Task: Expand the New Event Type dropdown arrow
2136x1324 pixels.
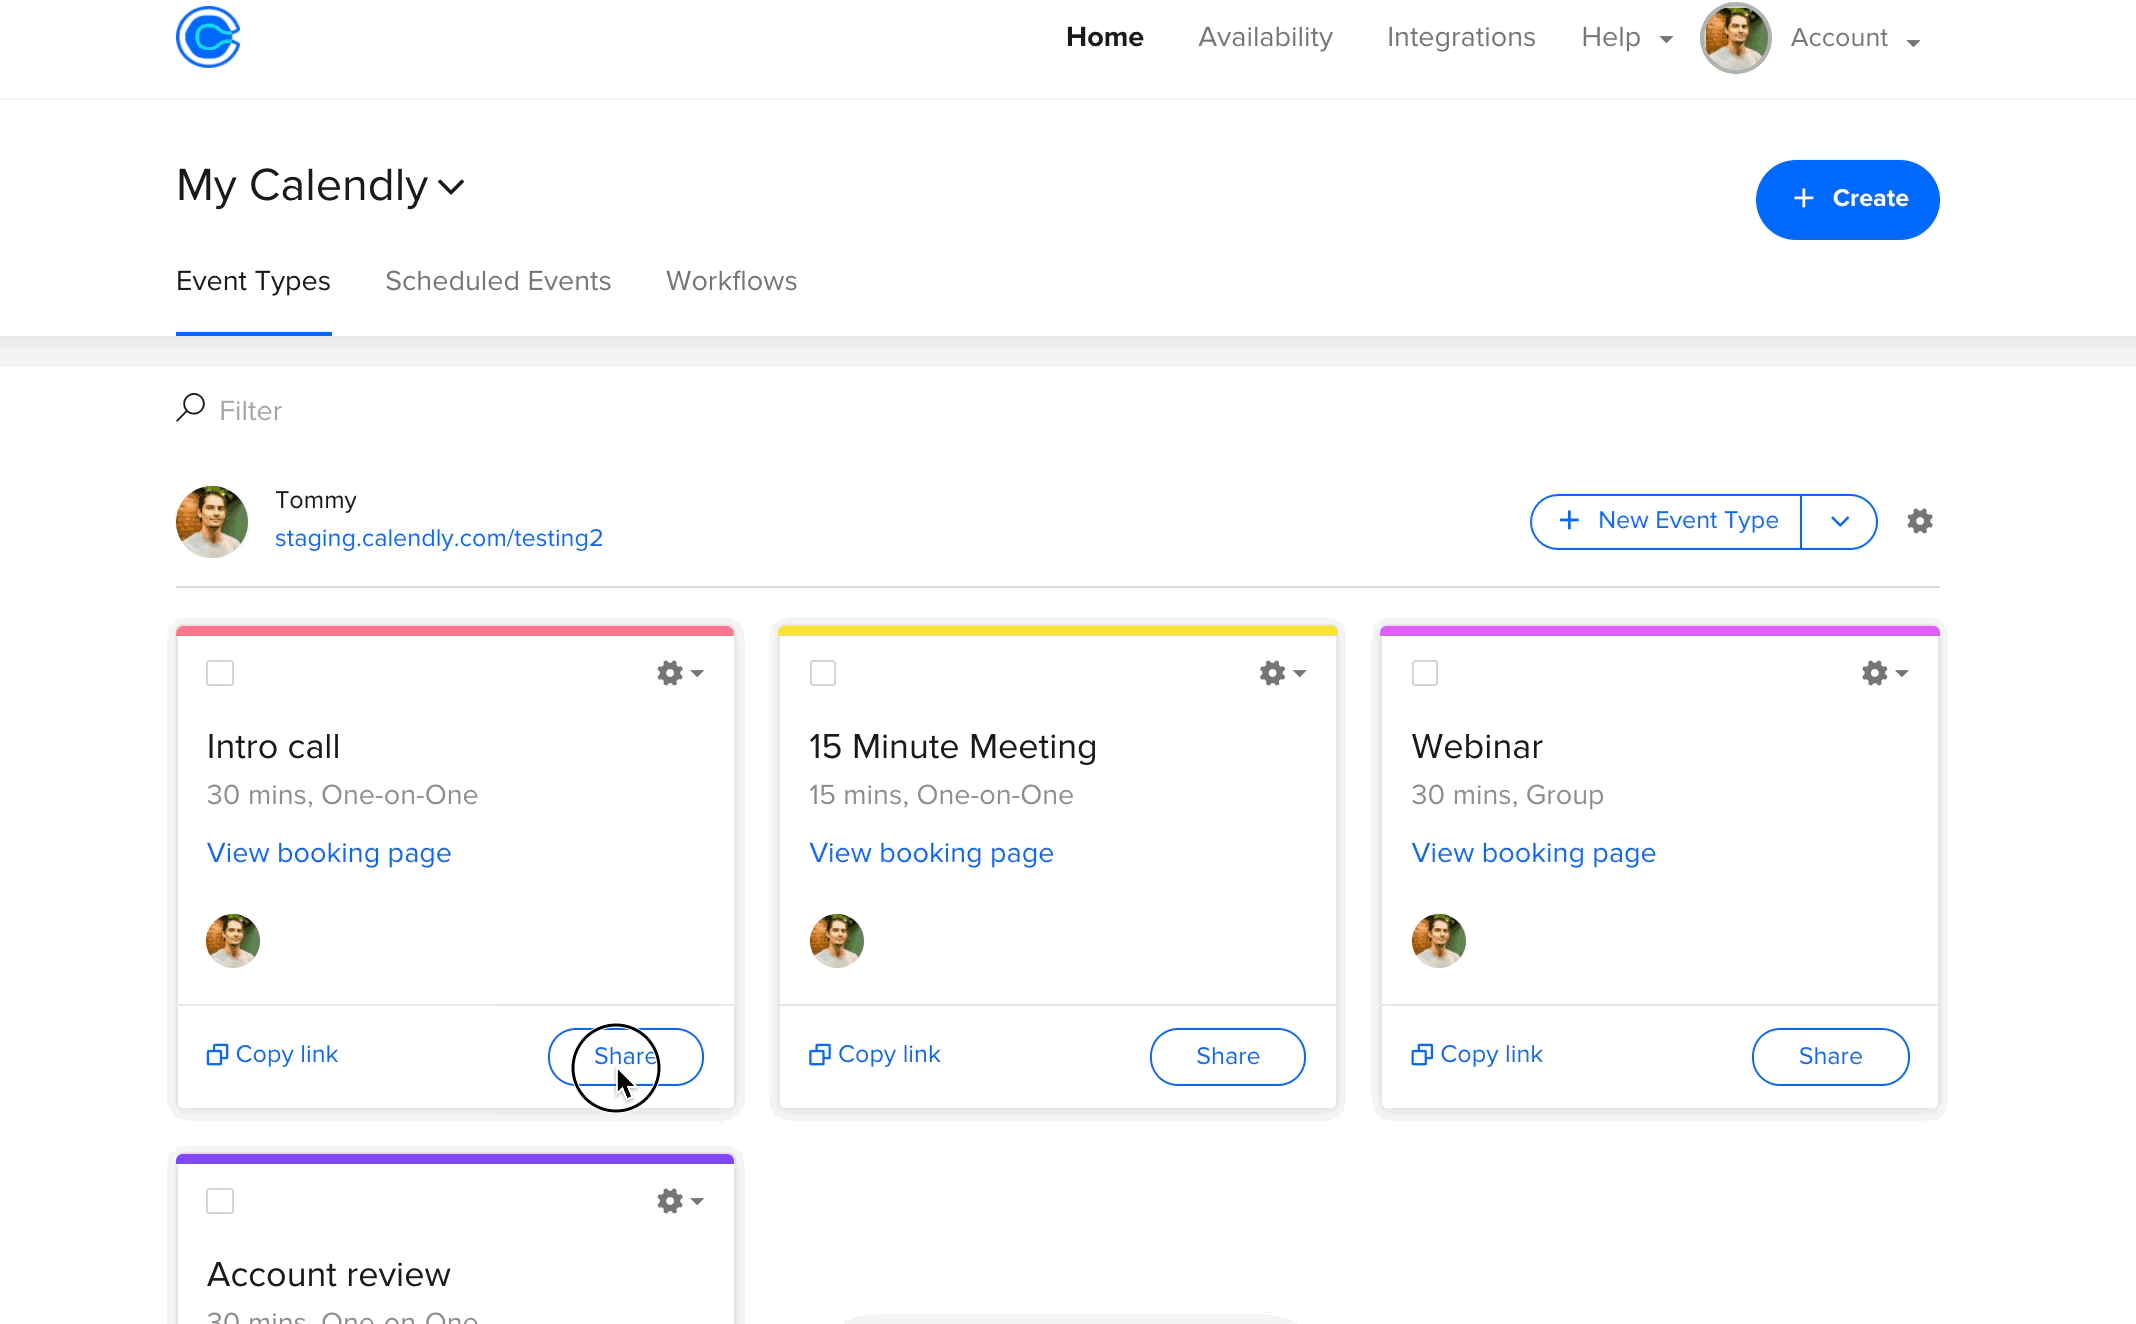Action: [1840, 520]
